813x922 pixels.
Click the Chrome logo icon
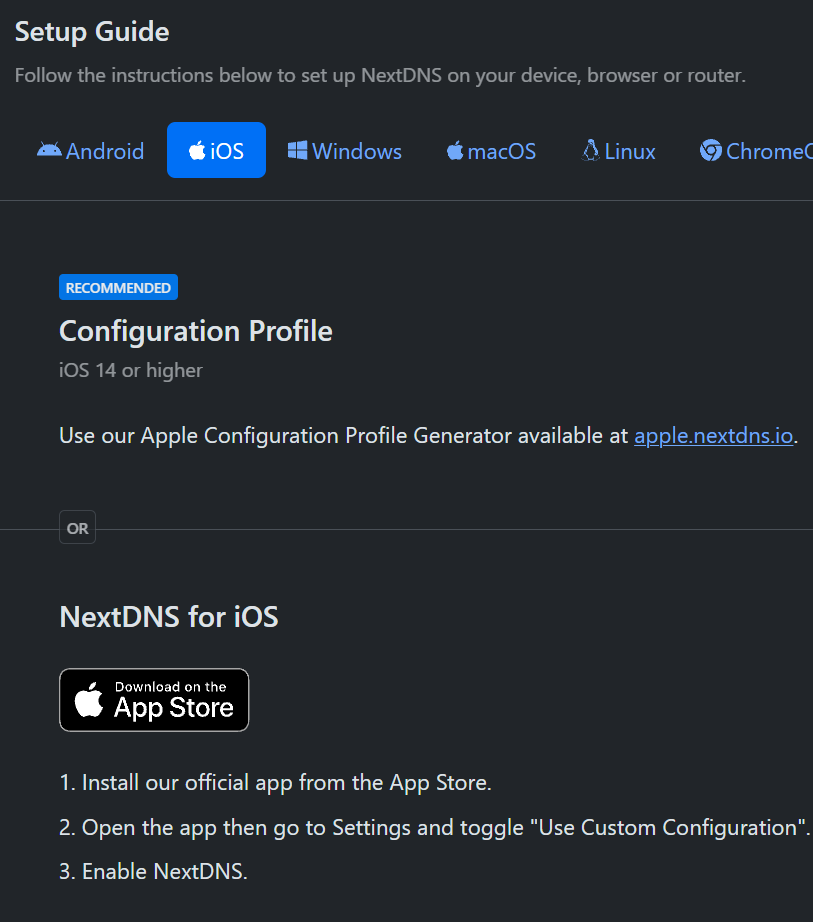point(711,151)
